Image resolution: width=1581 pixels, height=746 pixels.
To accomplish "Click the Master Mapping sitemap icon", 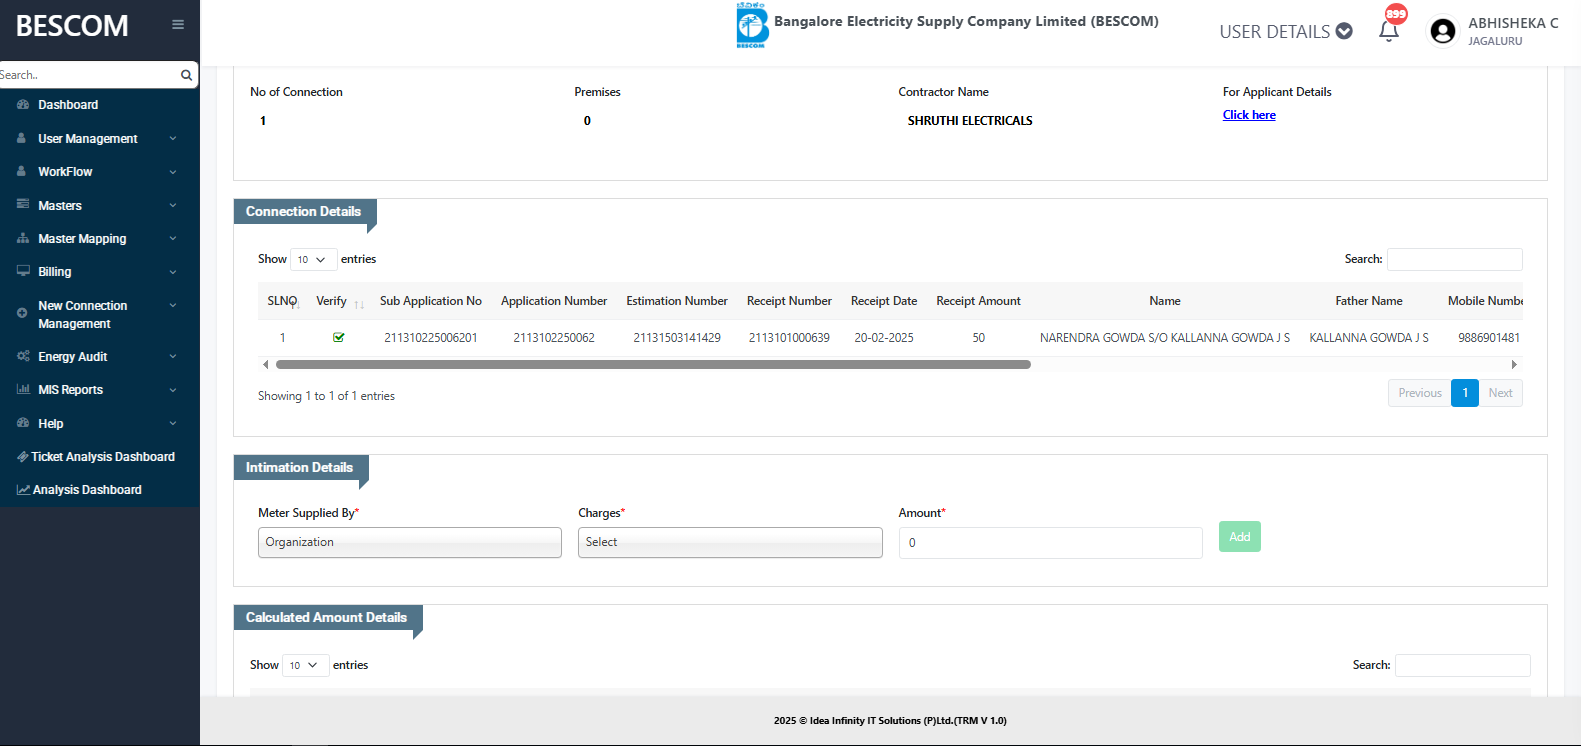I will click(x=23, y=238).
